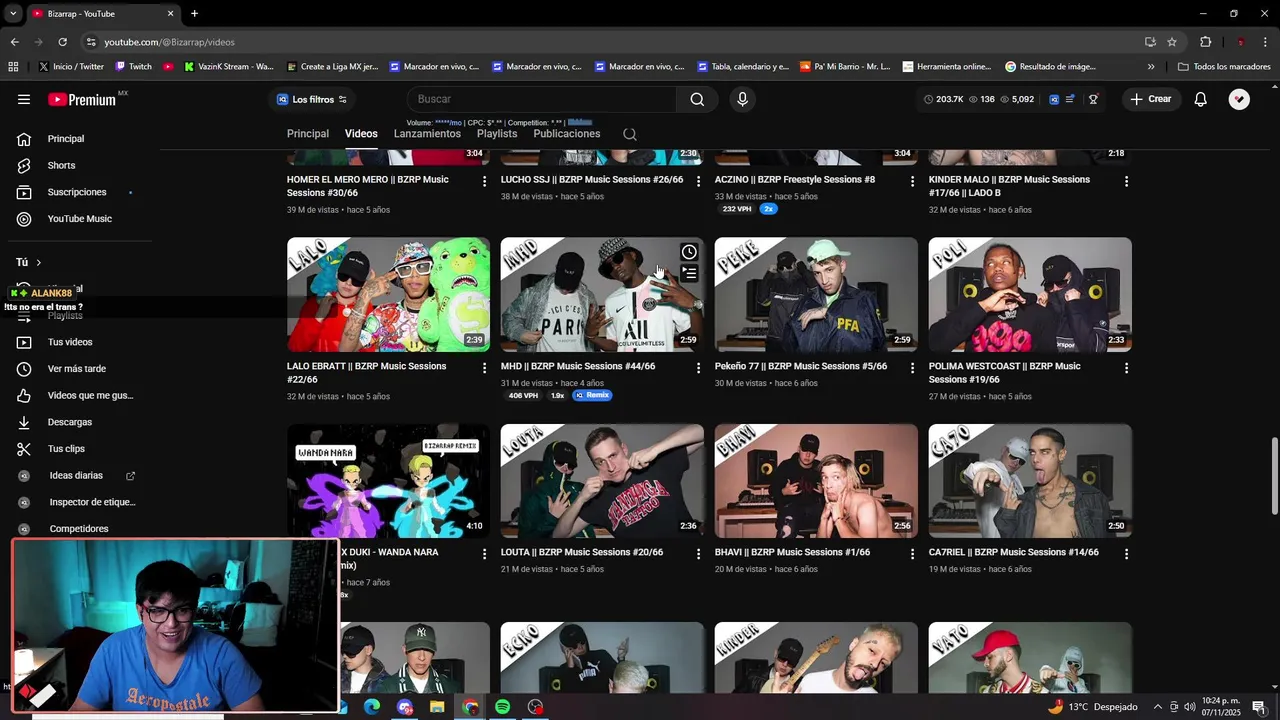Screen dimensions: 1280x720
Task: Show hidden system tray icons
Action: pyautogui.click(x=1157, y=707)
